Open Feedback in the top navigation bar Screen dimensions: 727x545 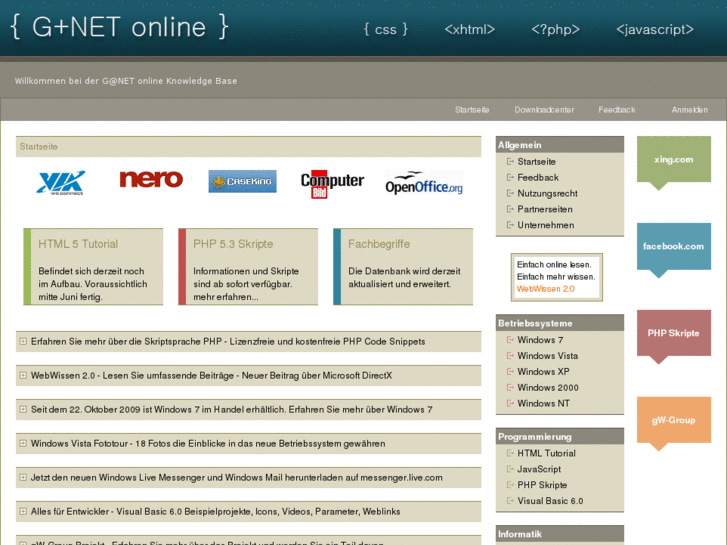pos(617,110)
